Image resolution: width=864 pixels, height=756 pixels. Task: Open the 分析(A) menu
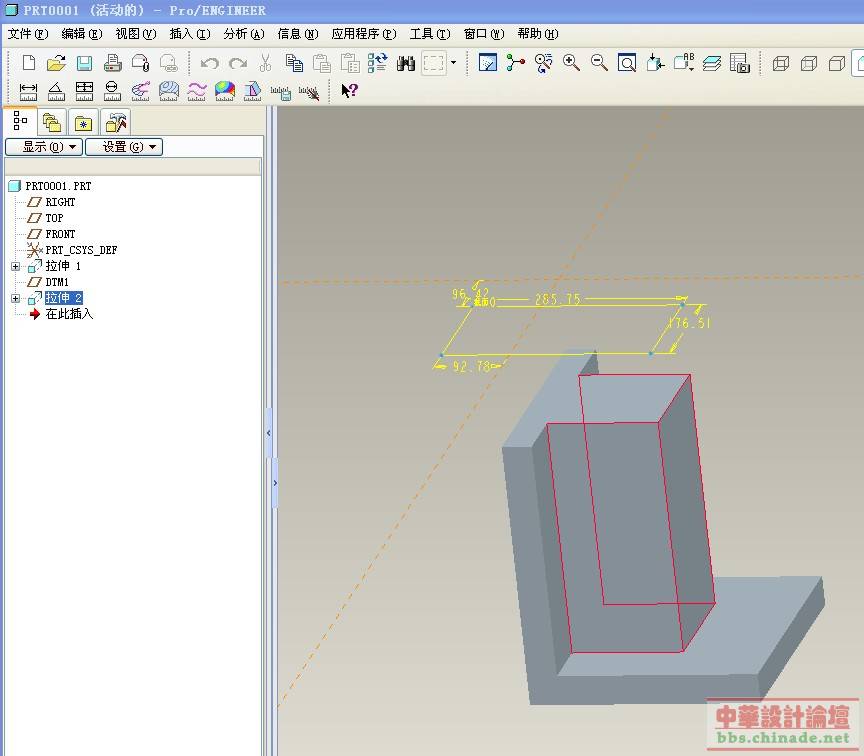tap(243, 34)
